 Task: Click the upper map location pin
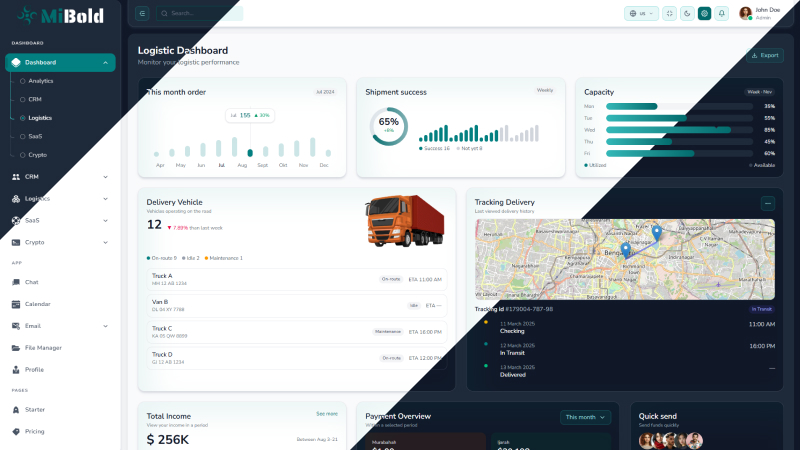coord(657,233)
